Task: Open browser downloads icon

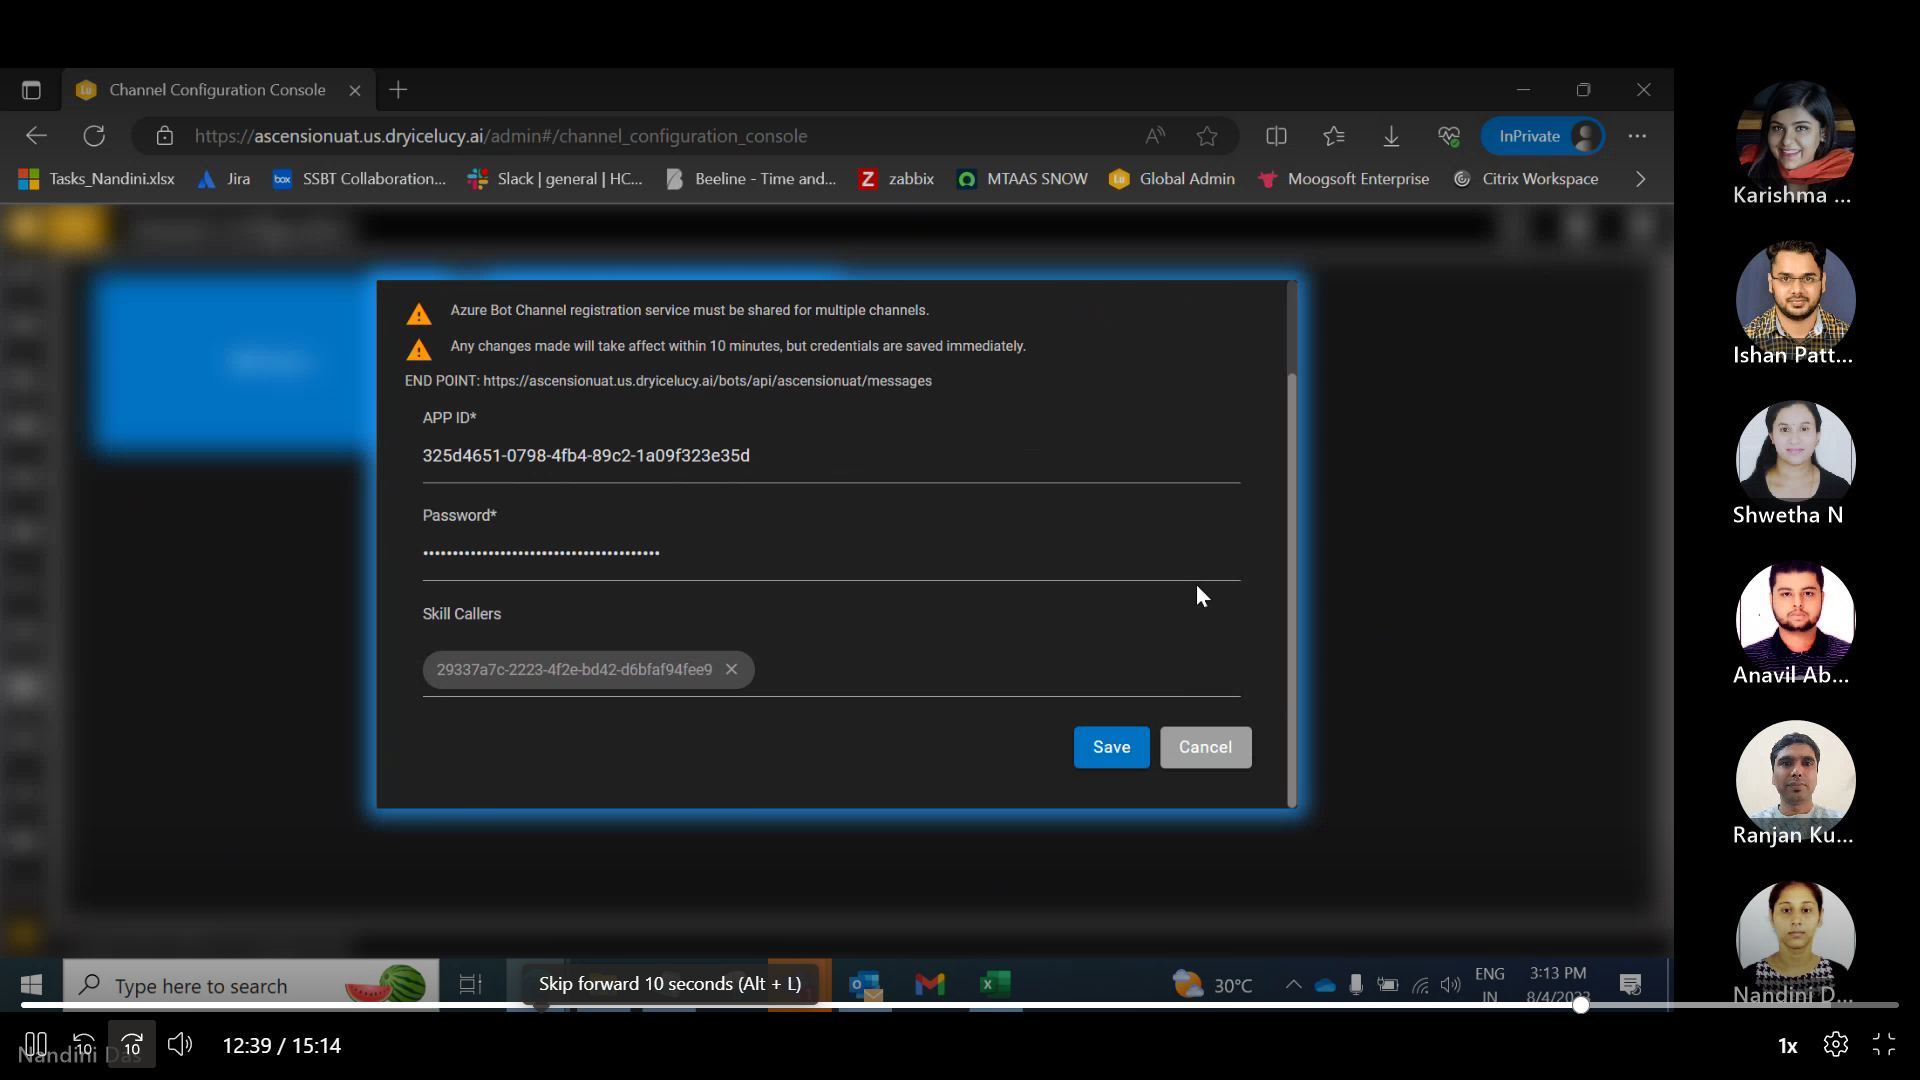Action: (1391, 136)
